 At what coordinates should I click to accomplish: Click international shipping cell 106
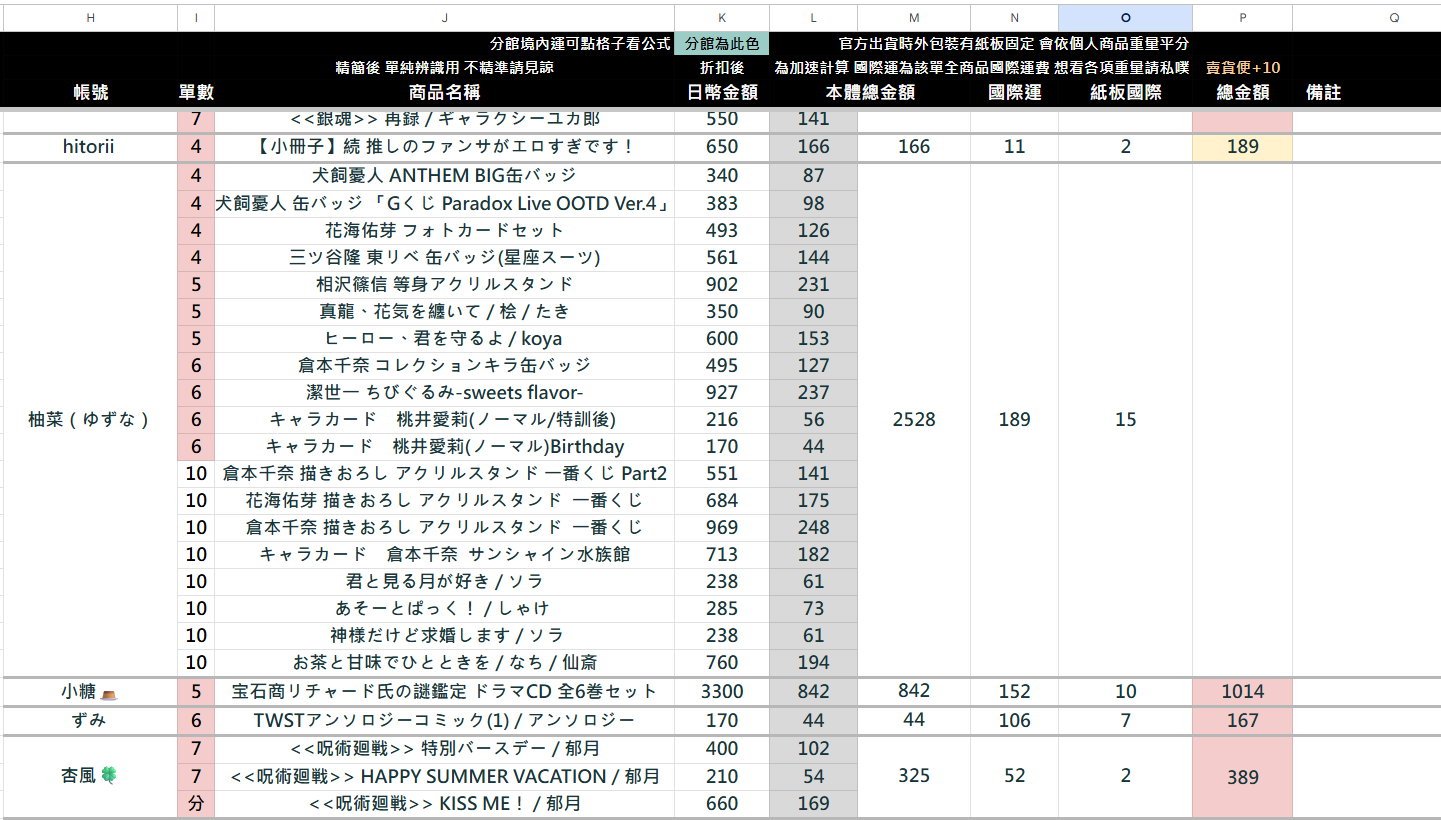(1014, 720)
